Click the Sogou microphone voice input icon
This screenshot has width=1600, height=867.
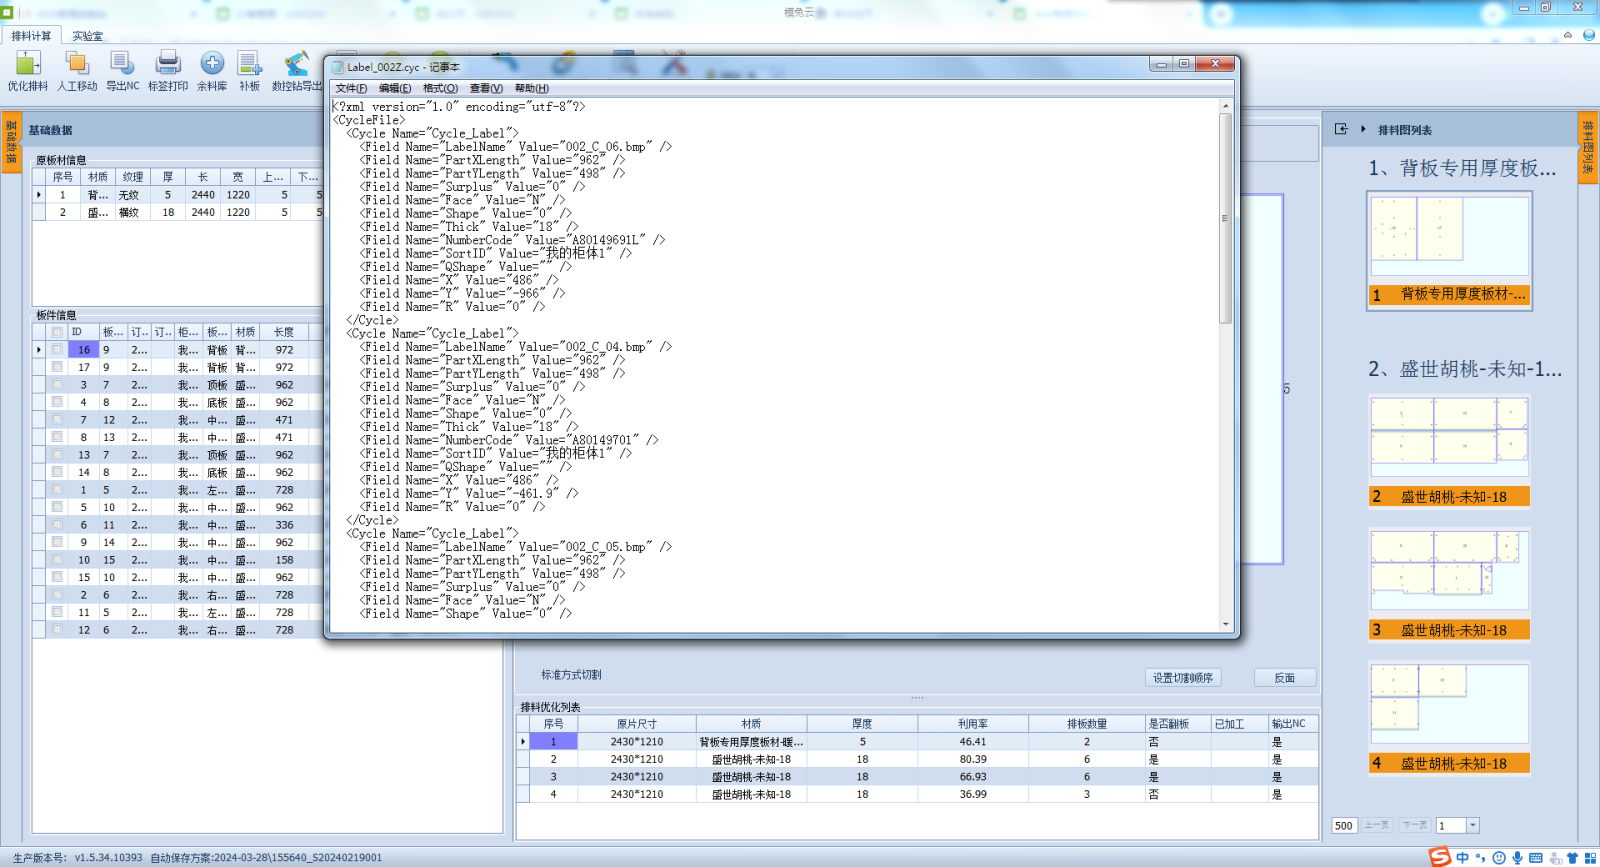pos(1517,858)
